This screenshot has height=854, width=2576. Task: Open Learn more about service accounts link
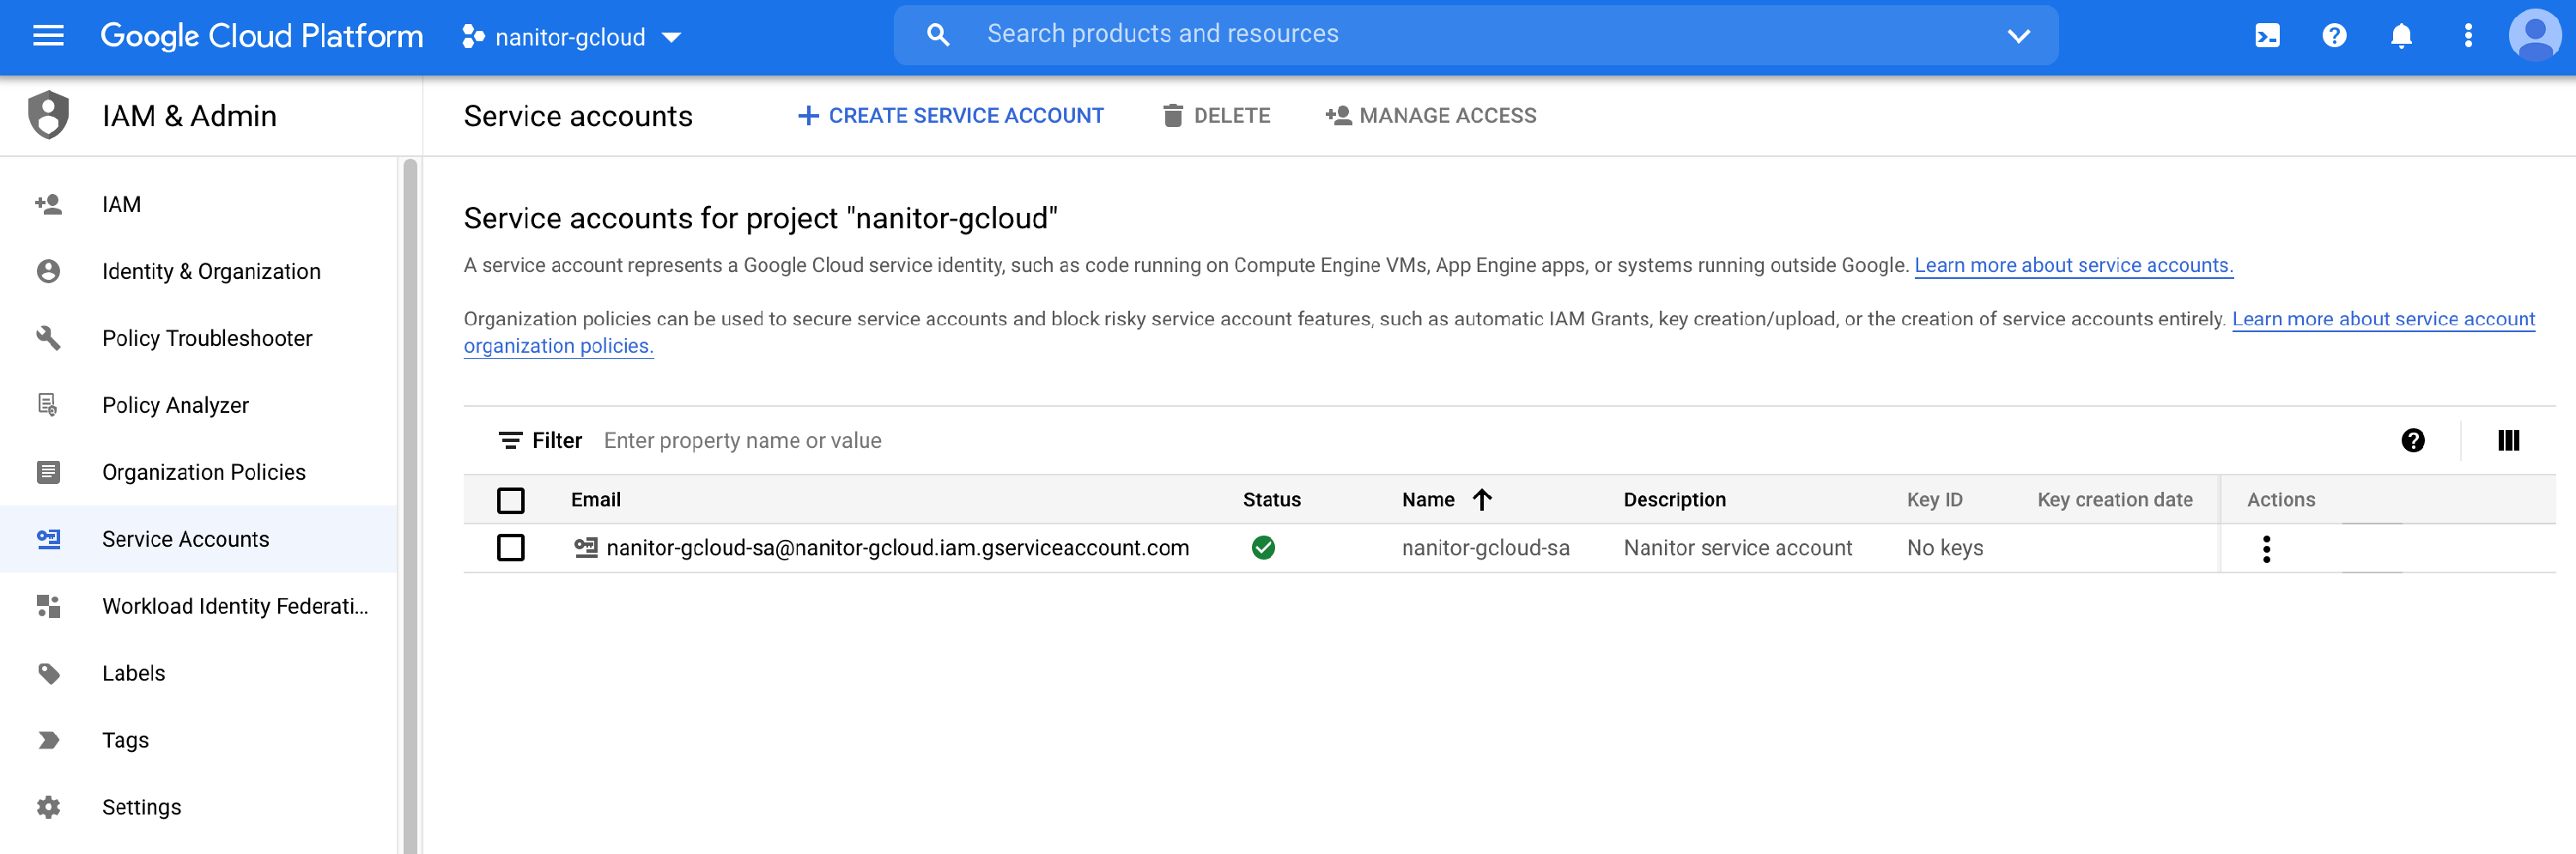click(2072, 266)
